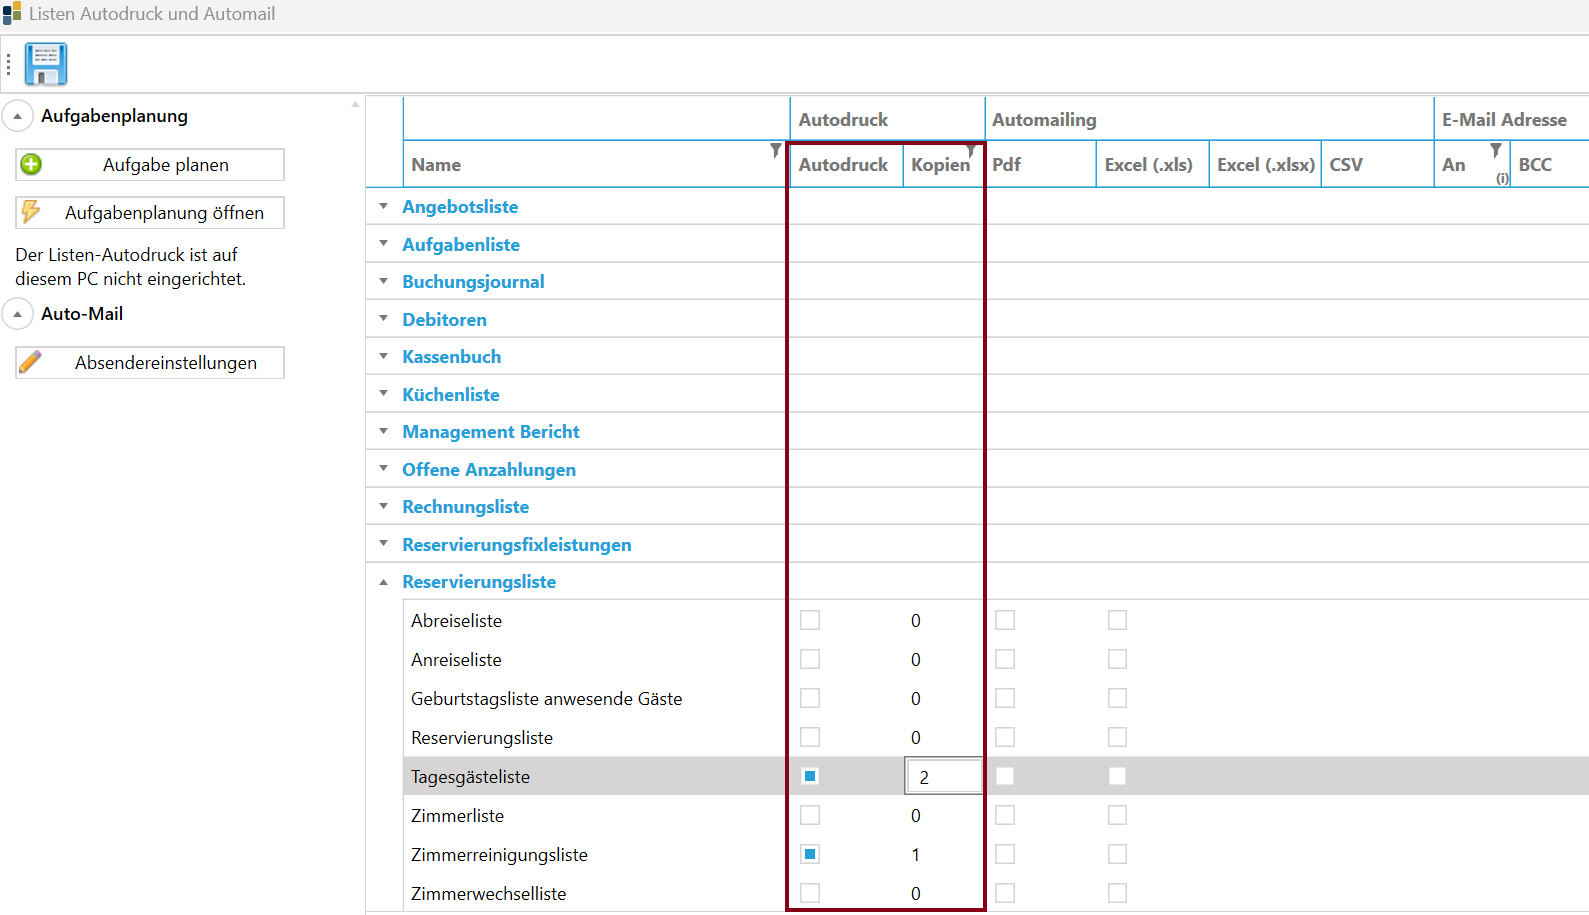Viewport: 1589px width, 915px height.
Task: Click the floppy disk save icon
Action: coord(46,64)
